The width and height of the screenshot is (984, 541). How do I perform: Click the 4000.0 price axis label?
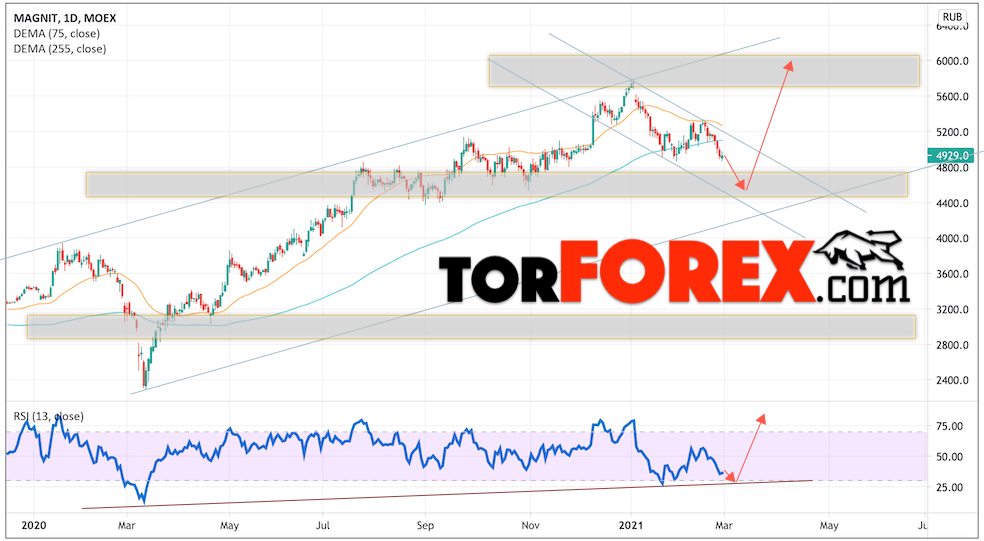[x=952, y=238]
